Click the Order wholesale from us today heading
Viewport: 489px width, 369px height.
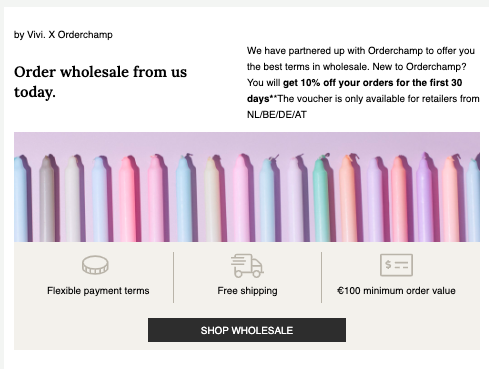[100, 82]
